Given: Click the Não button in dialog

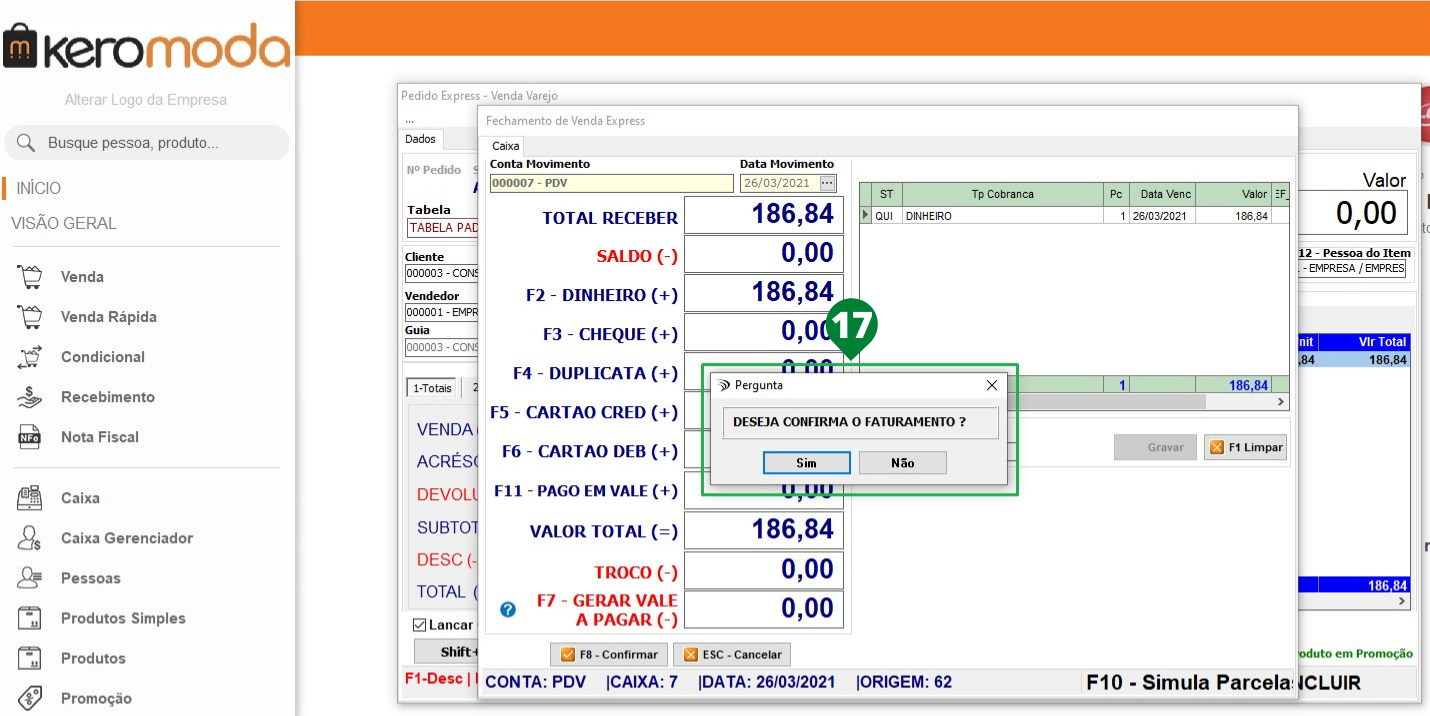Looking at the screenshot, I should [x=902, y=463].
